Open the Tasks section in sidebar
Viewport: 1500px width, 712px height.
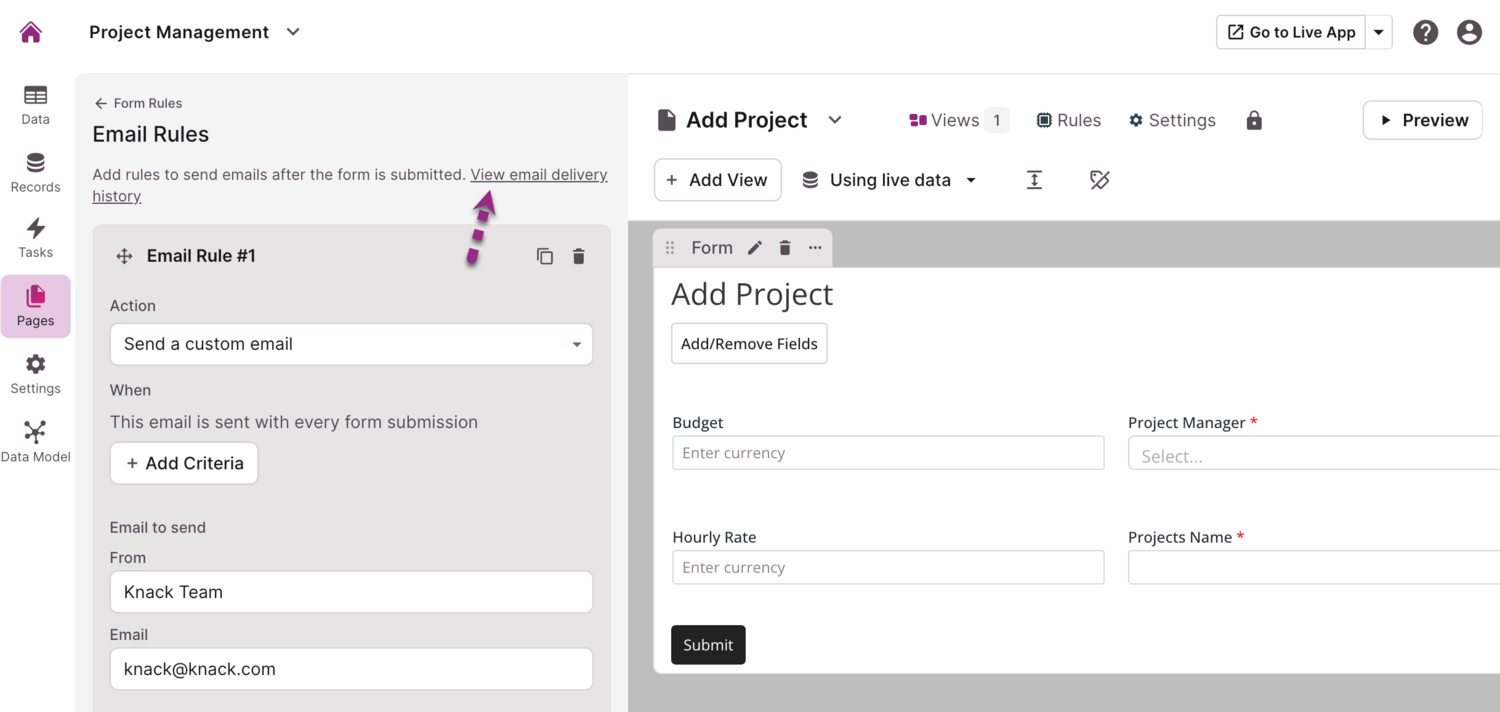[35, 238]
